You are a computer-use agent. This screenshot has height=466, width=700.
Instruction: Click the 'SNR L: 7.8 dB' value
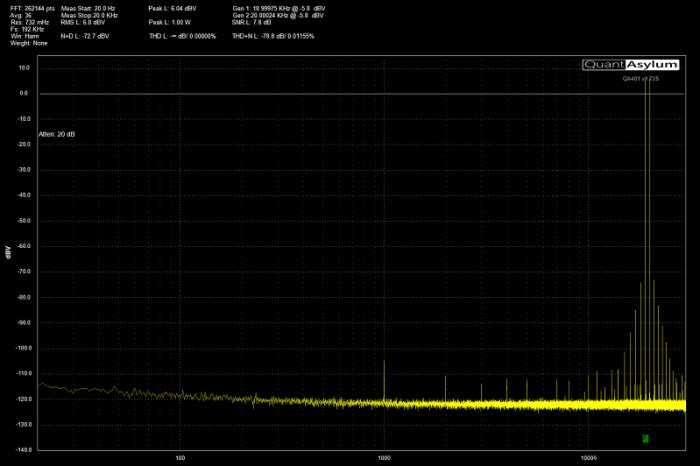click(251, 22)
